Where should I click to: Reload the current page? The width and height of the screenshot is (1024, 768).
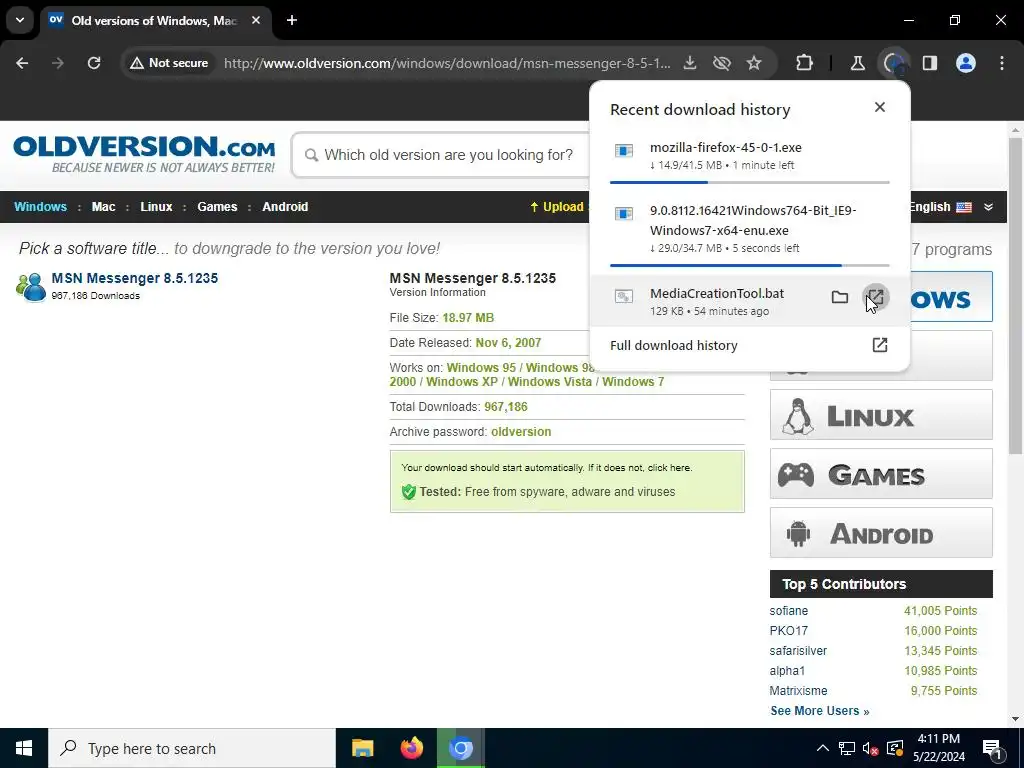[x=94, y=63]
